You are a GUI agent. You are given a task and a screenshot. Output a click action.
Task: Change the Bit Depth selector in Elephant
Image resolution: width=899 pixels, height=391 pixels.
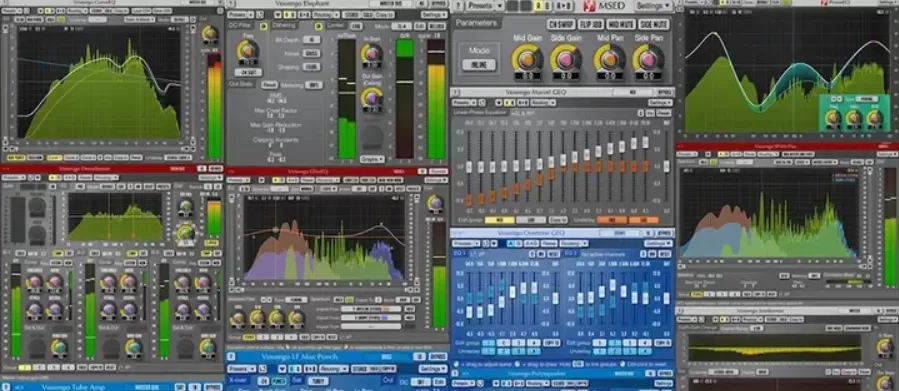pyautogui.click(x=311, y=40)
